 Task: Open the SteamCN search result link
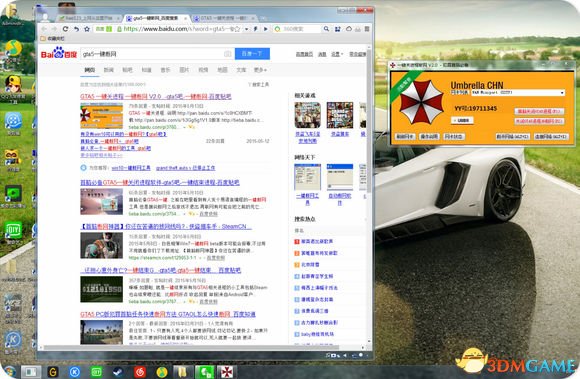(x=166, y=226)
